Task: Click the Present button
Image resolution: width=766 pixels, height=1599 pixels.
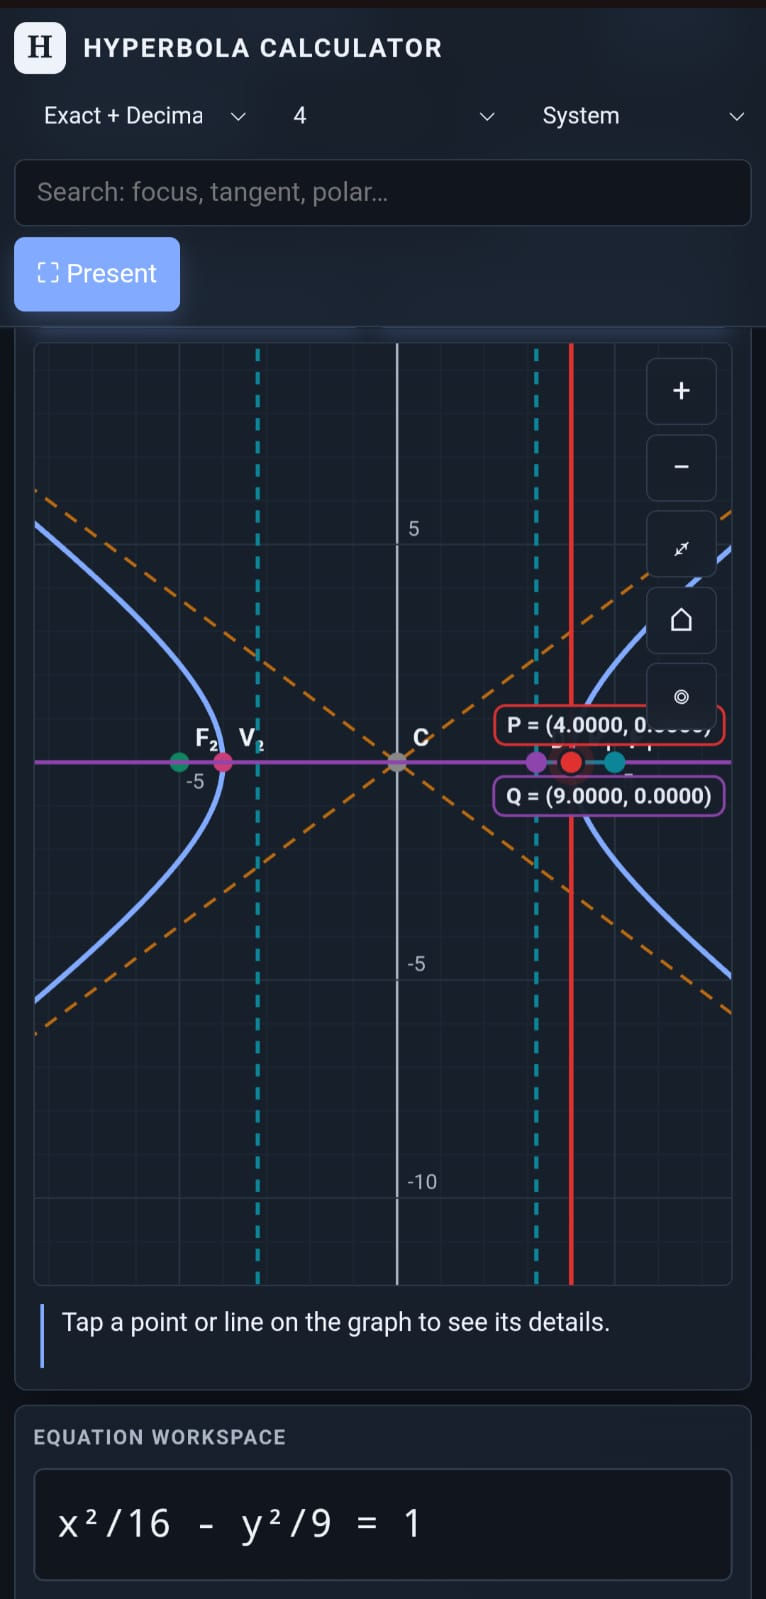Action: point(97,274)
